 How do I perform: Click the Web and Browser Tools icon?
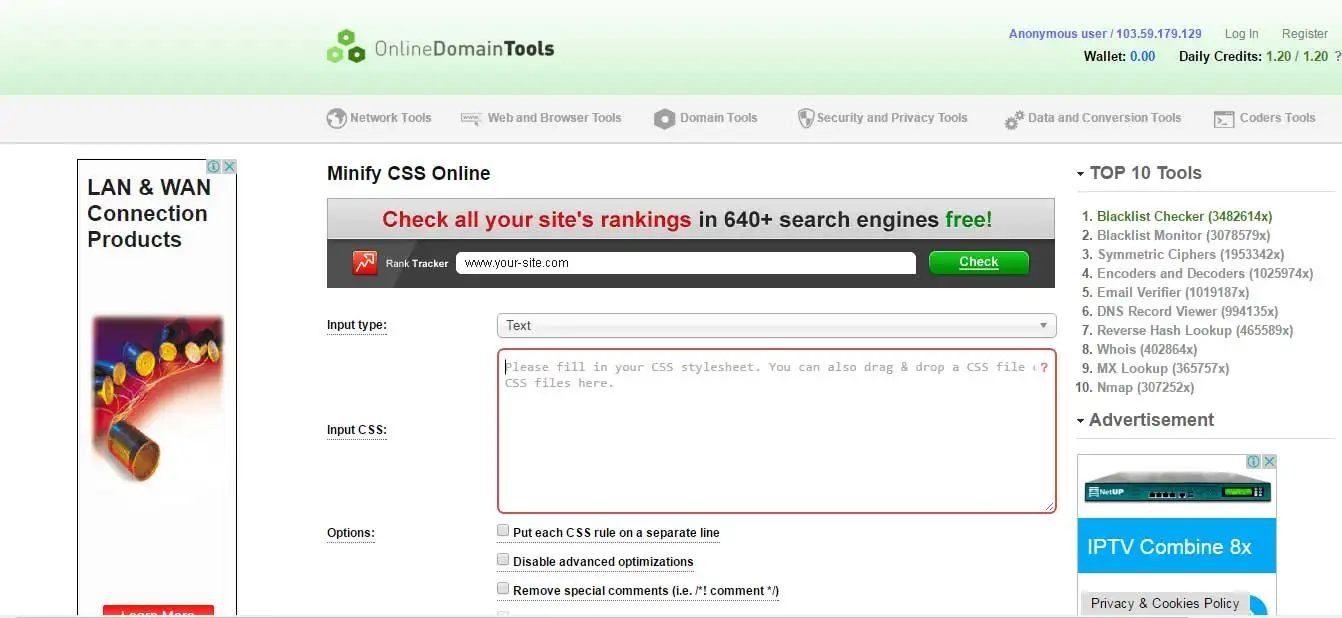[x=471, y=118]
